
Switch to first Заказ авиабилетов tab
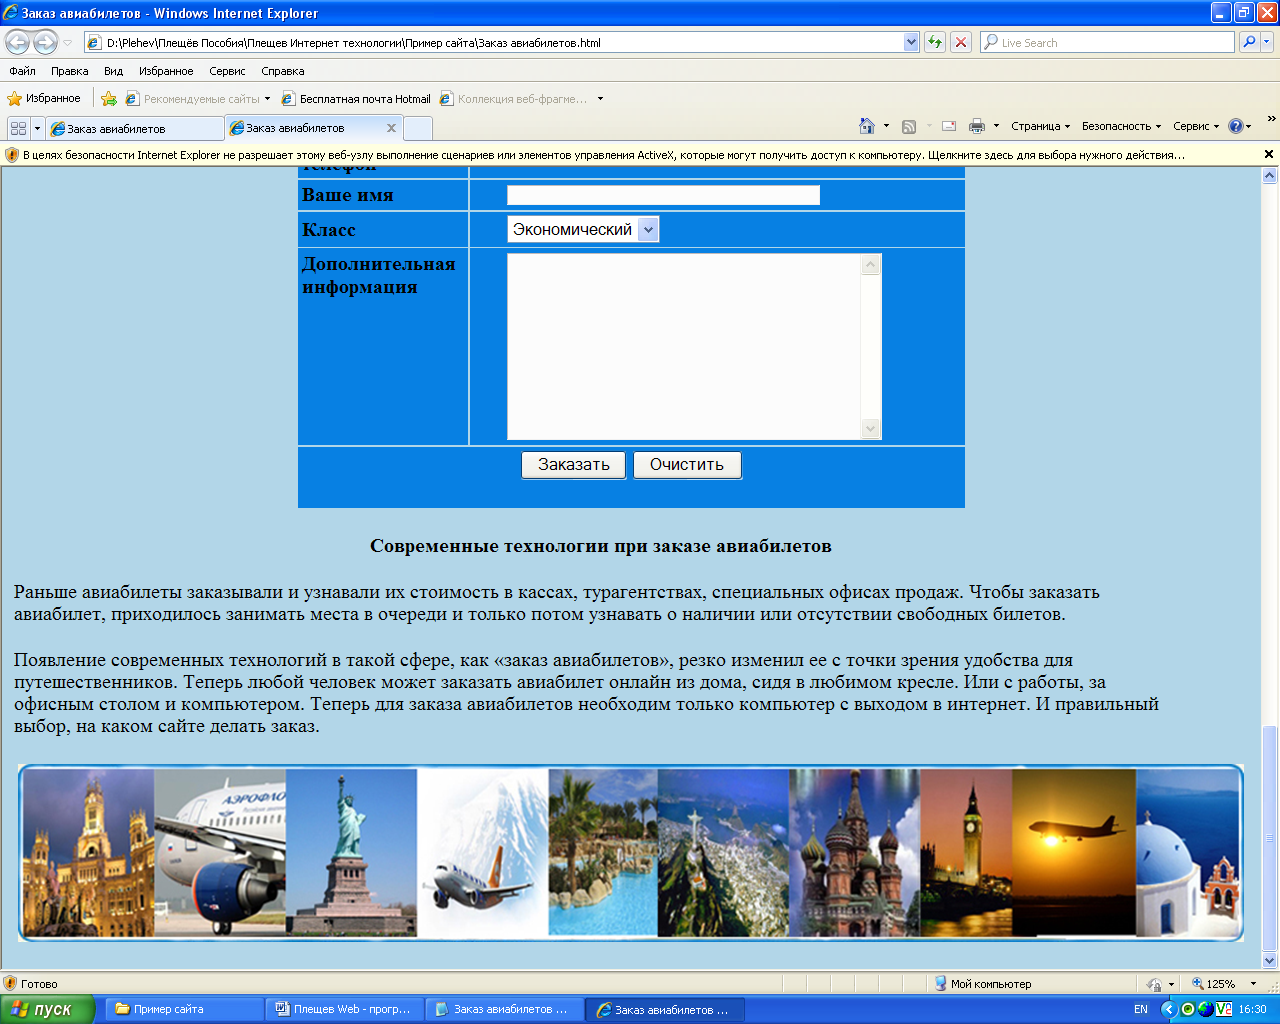tap(135, 128)
